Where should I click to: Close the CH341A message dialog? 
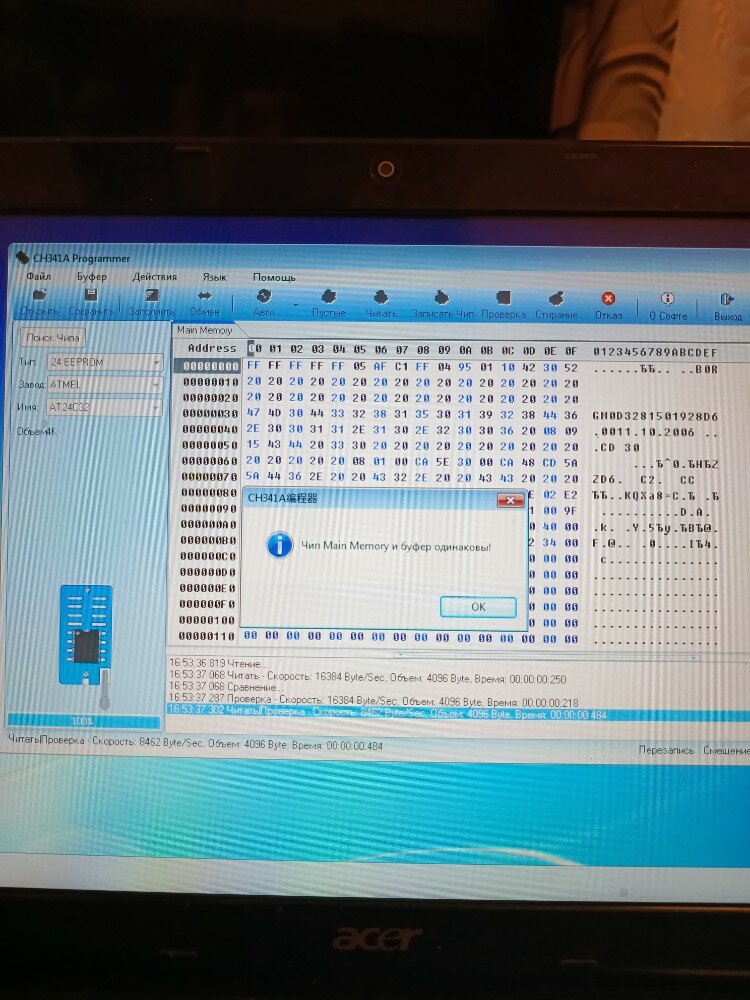[510, 501]
